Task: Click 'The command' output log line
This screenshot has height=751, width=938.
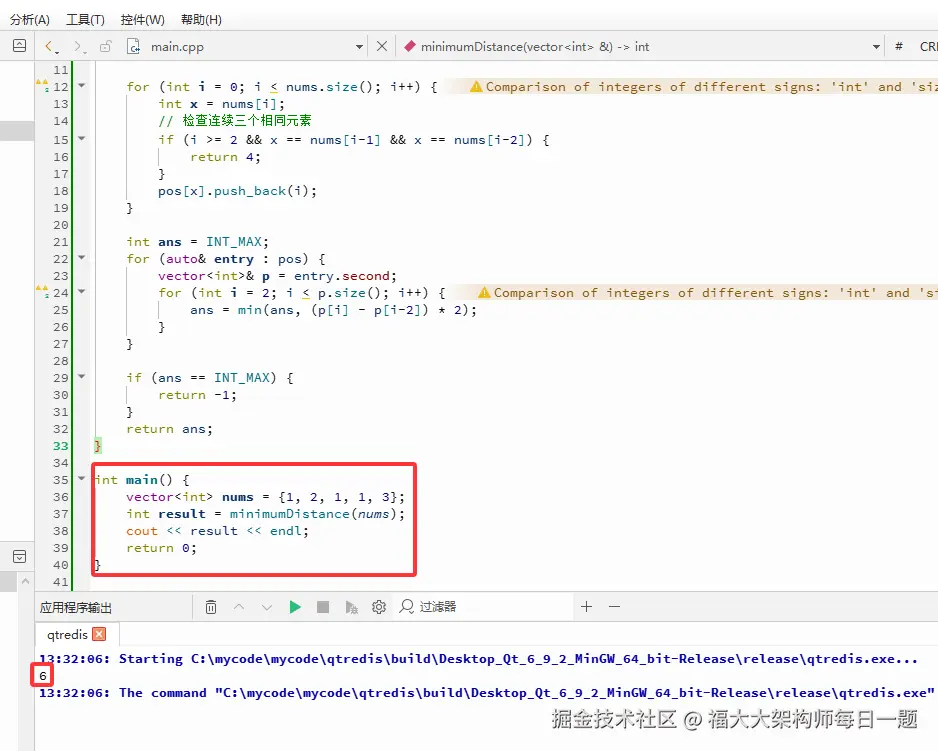Action: click(x=486, y=693)
